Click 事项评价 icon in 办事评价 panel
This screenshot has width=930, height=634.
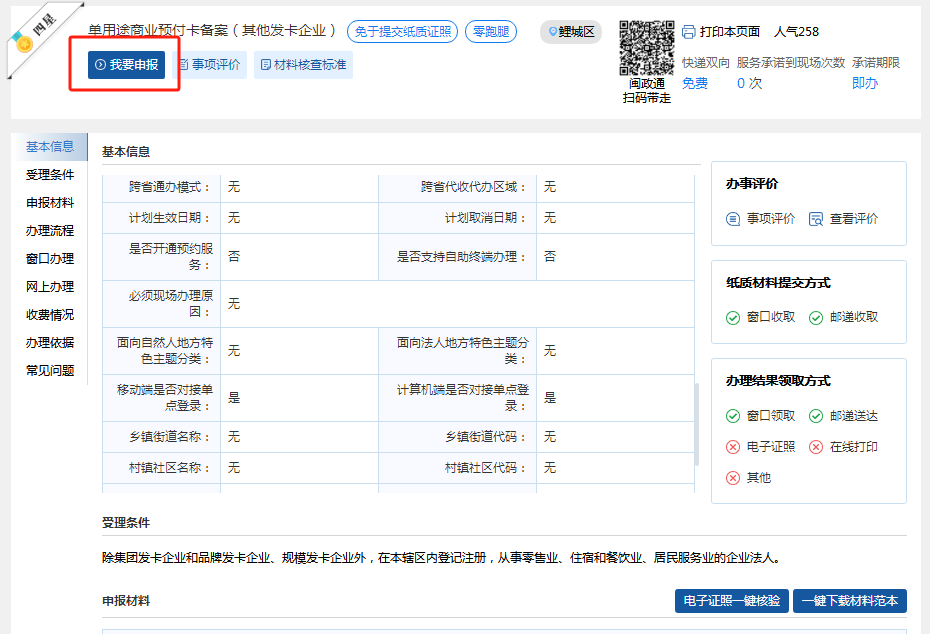[x=733, y=219]
